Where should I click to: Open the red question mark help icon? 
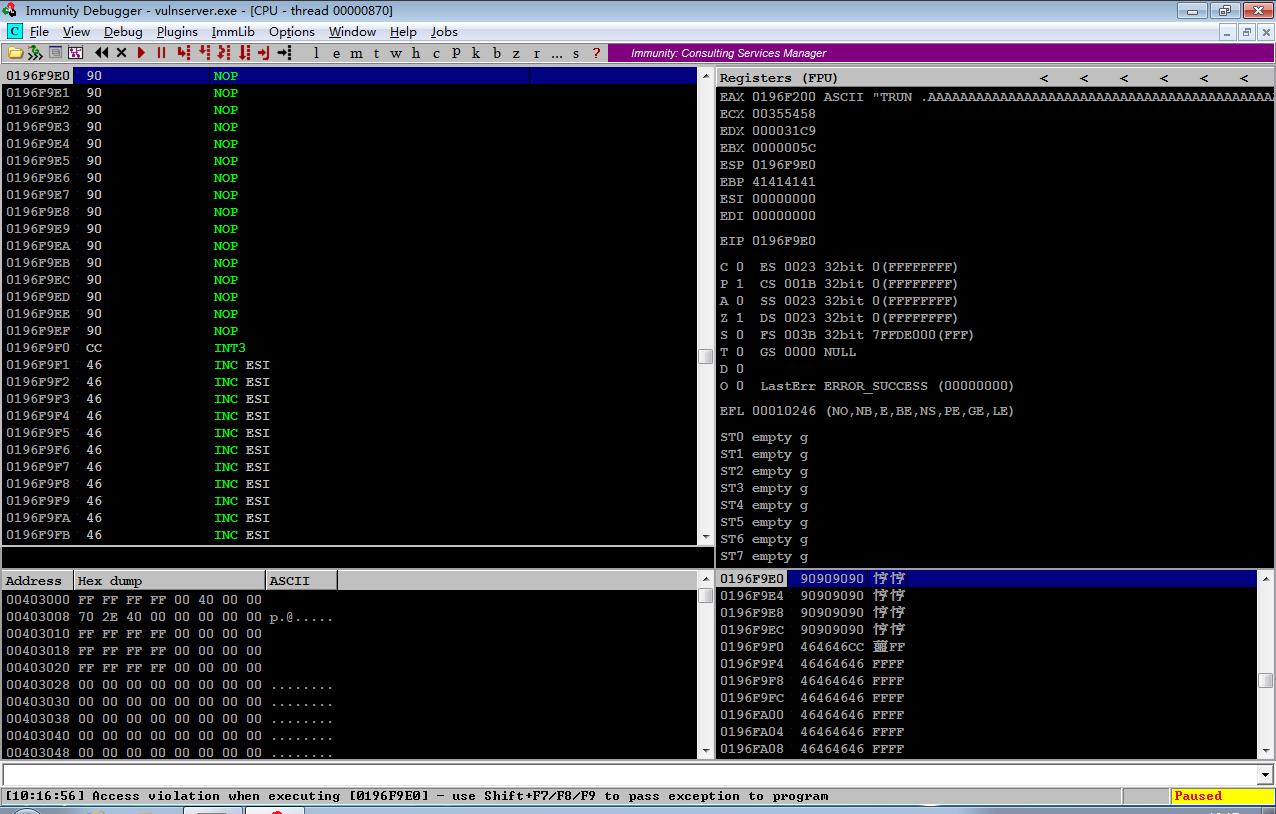[x=597, y=53]
